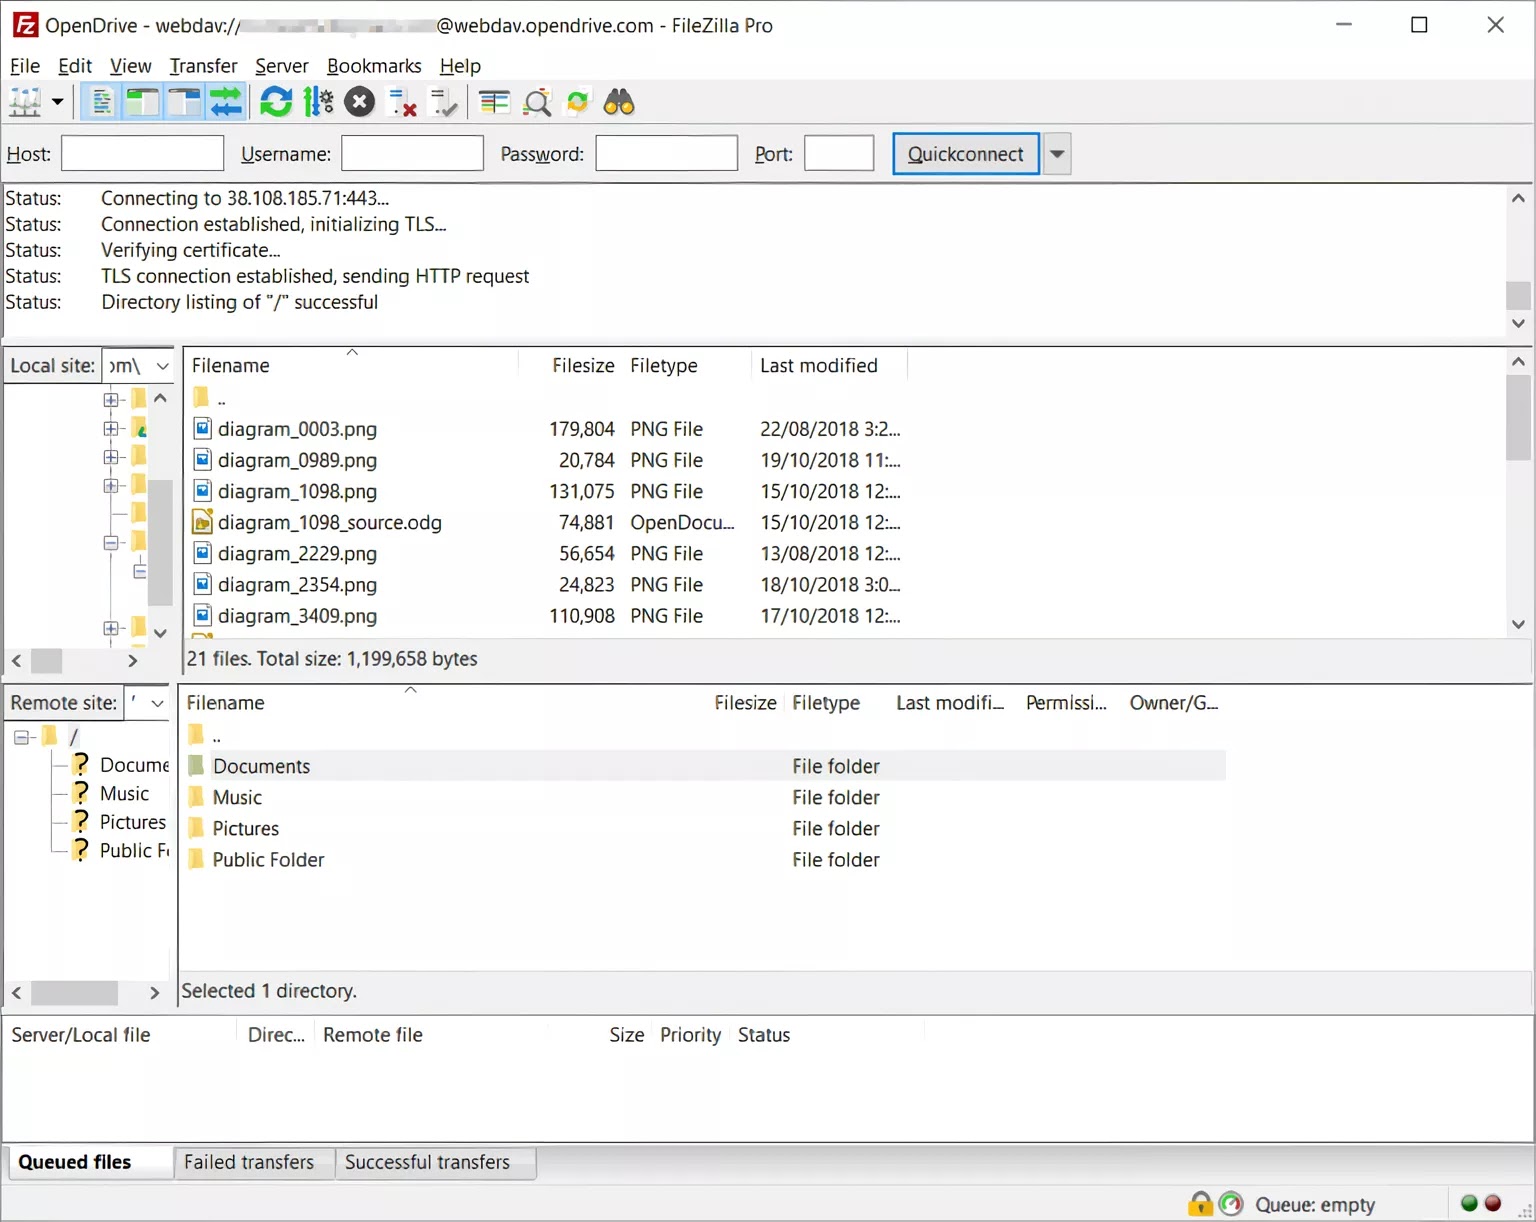Open the Quickconnect history dropdown arrow

coord(1057,154)
